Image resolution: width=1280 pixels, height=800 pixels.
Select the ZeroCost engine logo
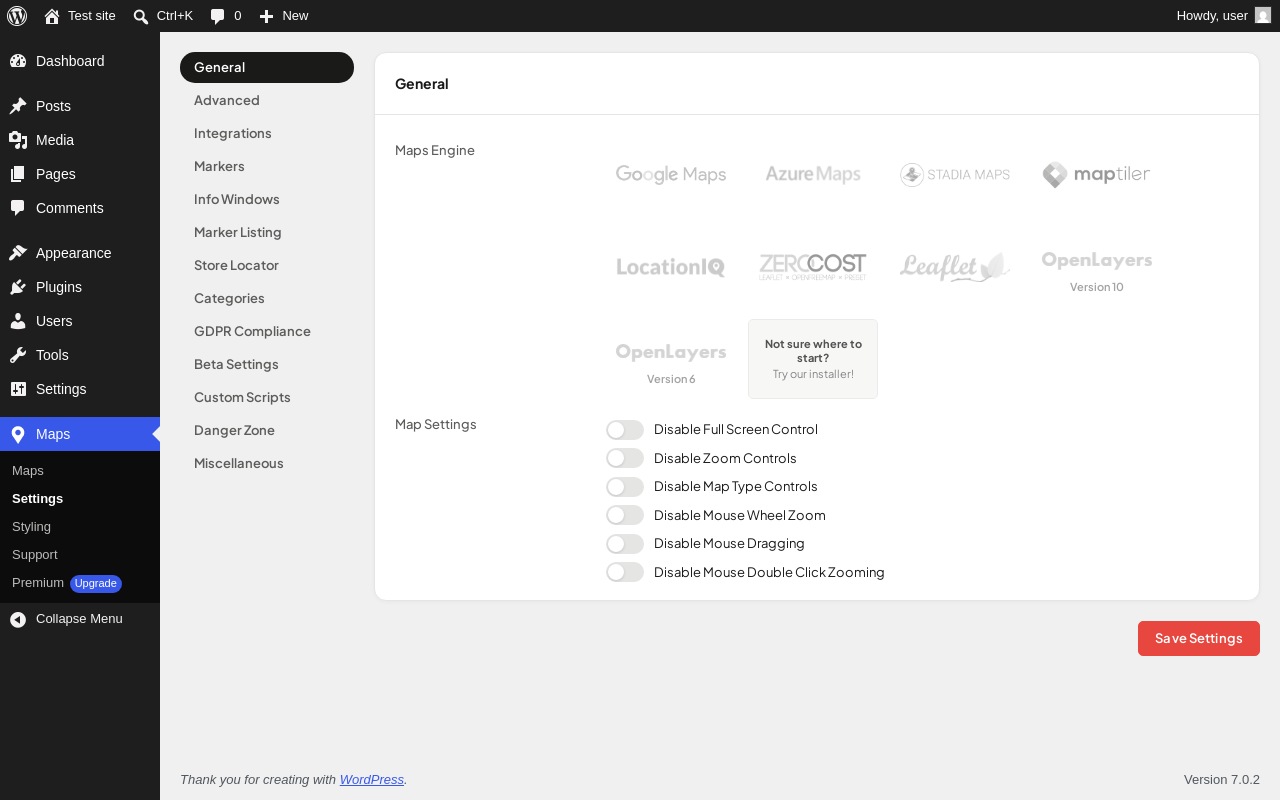[813, 267]
